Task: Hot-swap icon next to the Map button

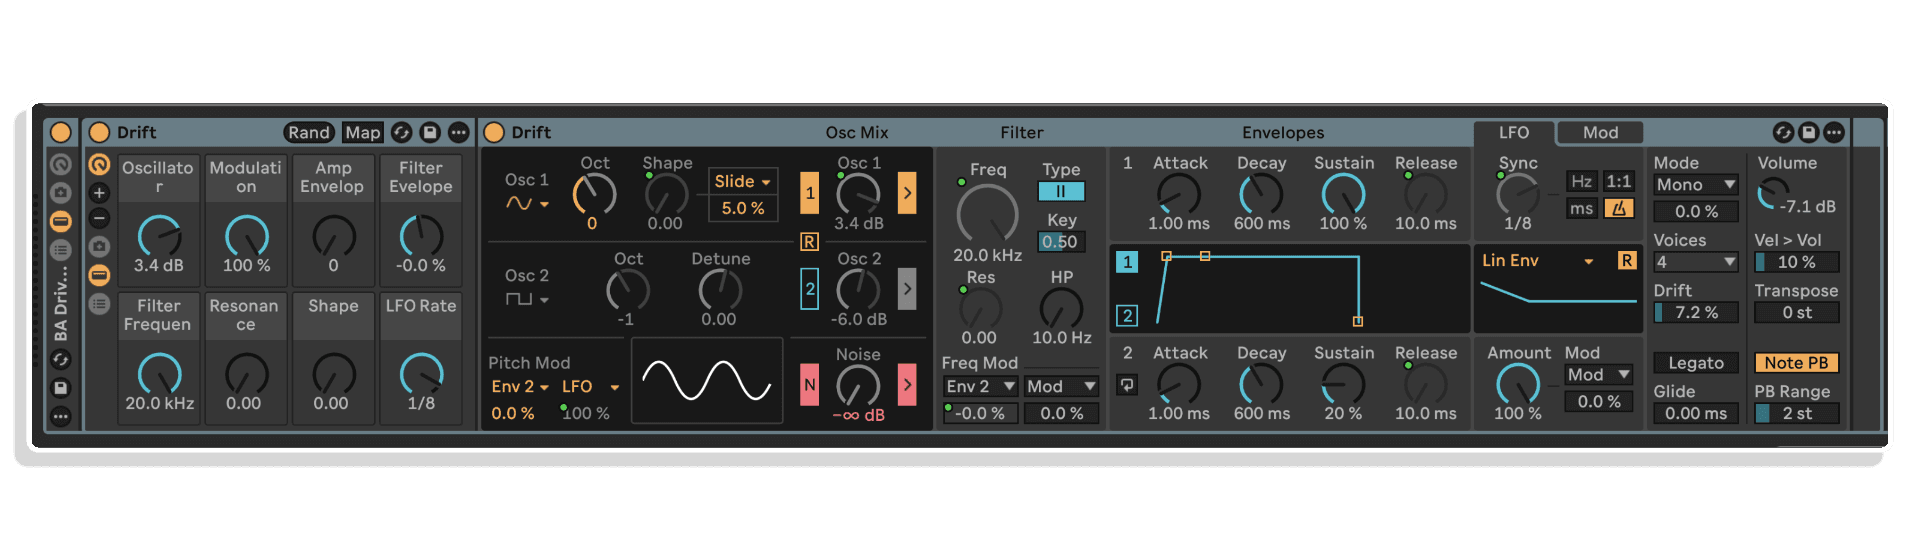Action: click(401, 132)
